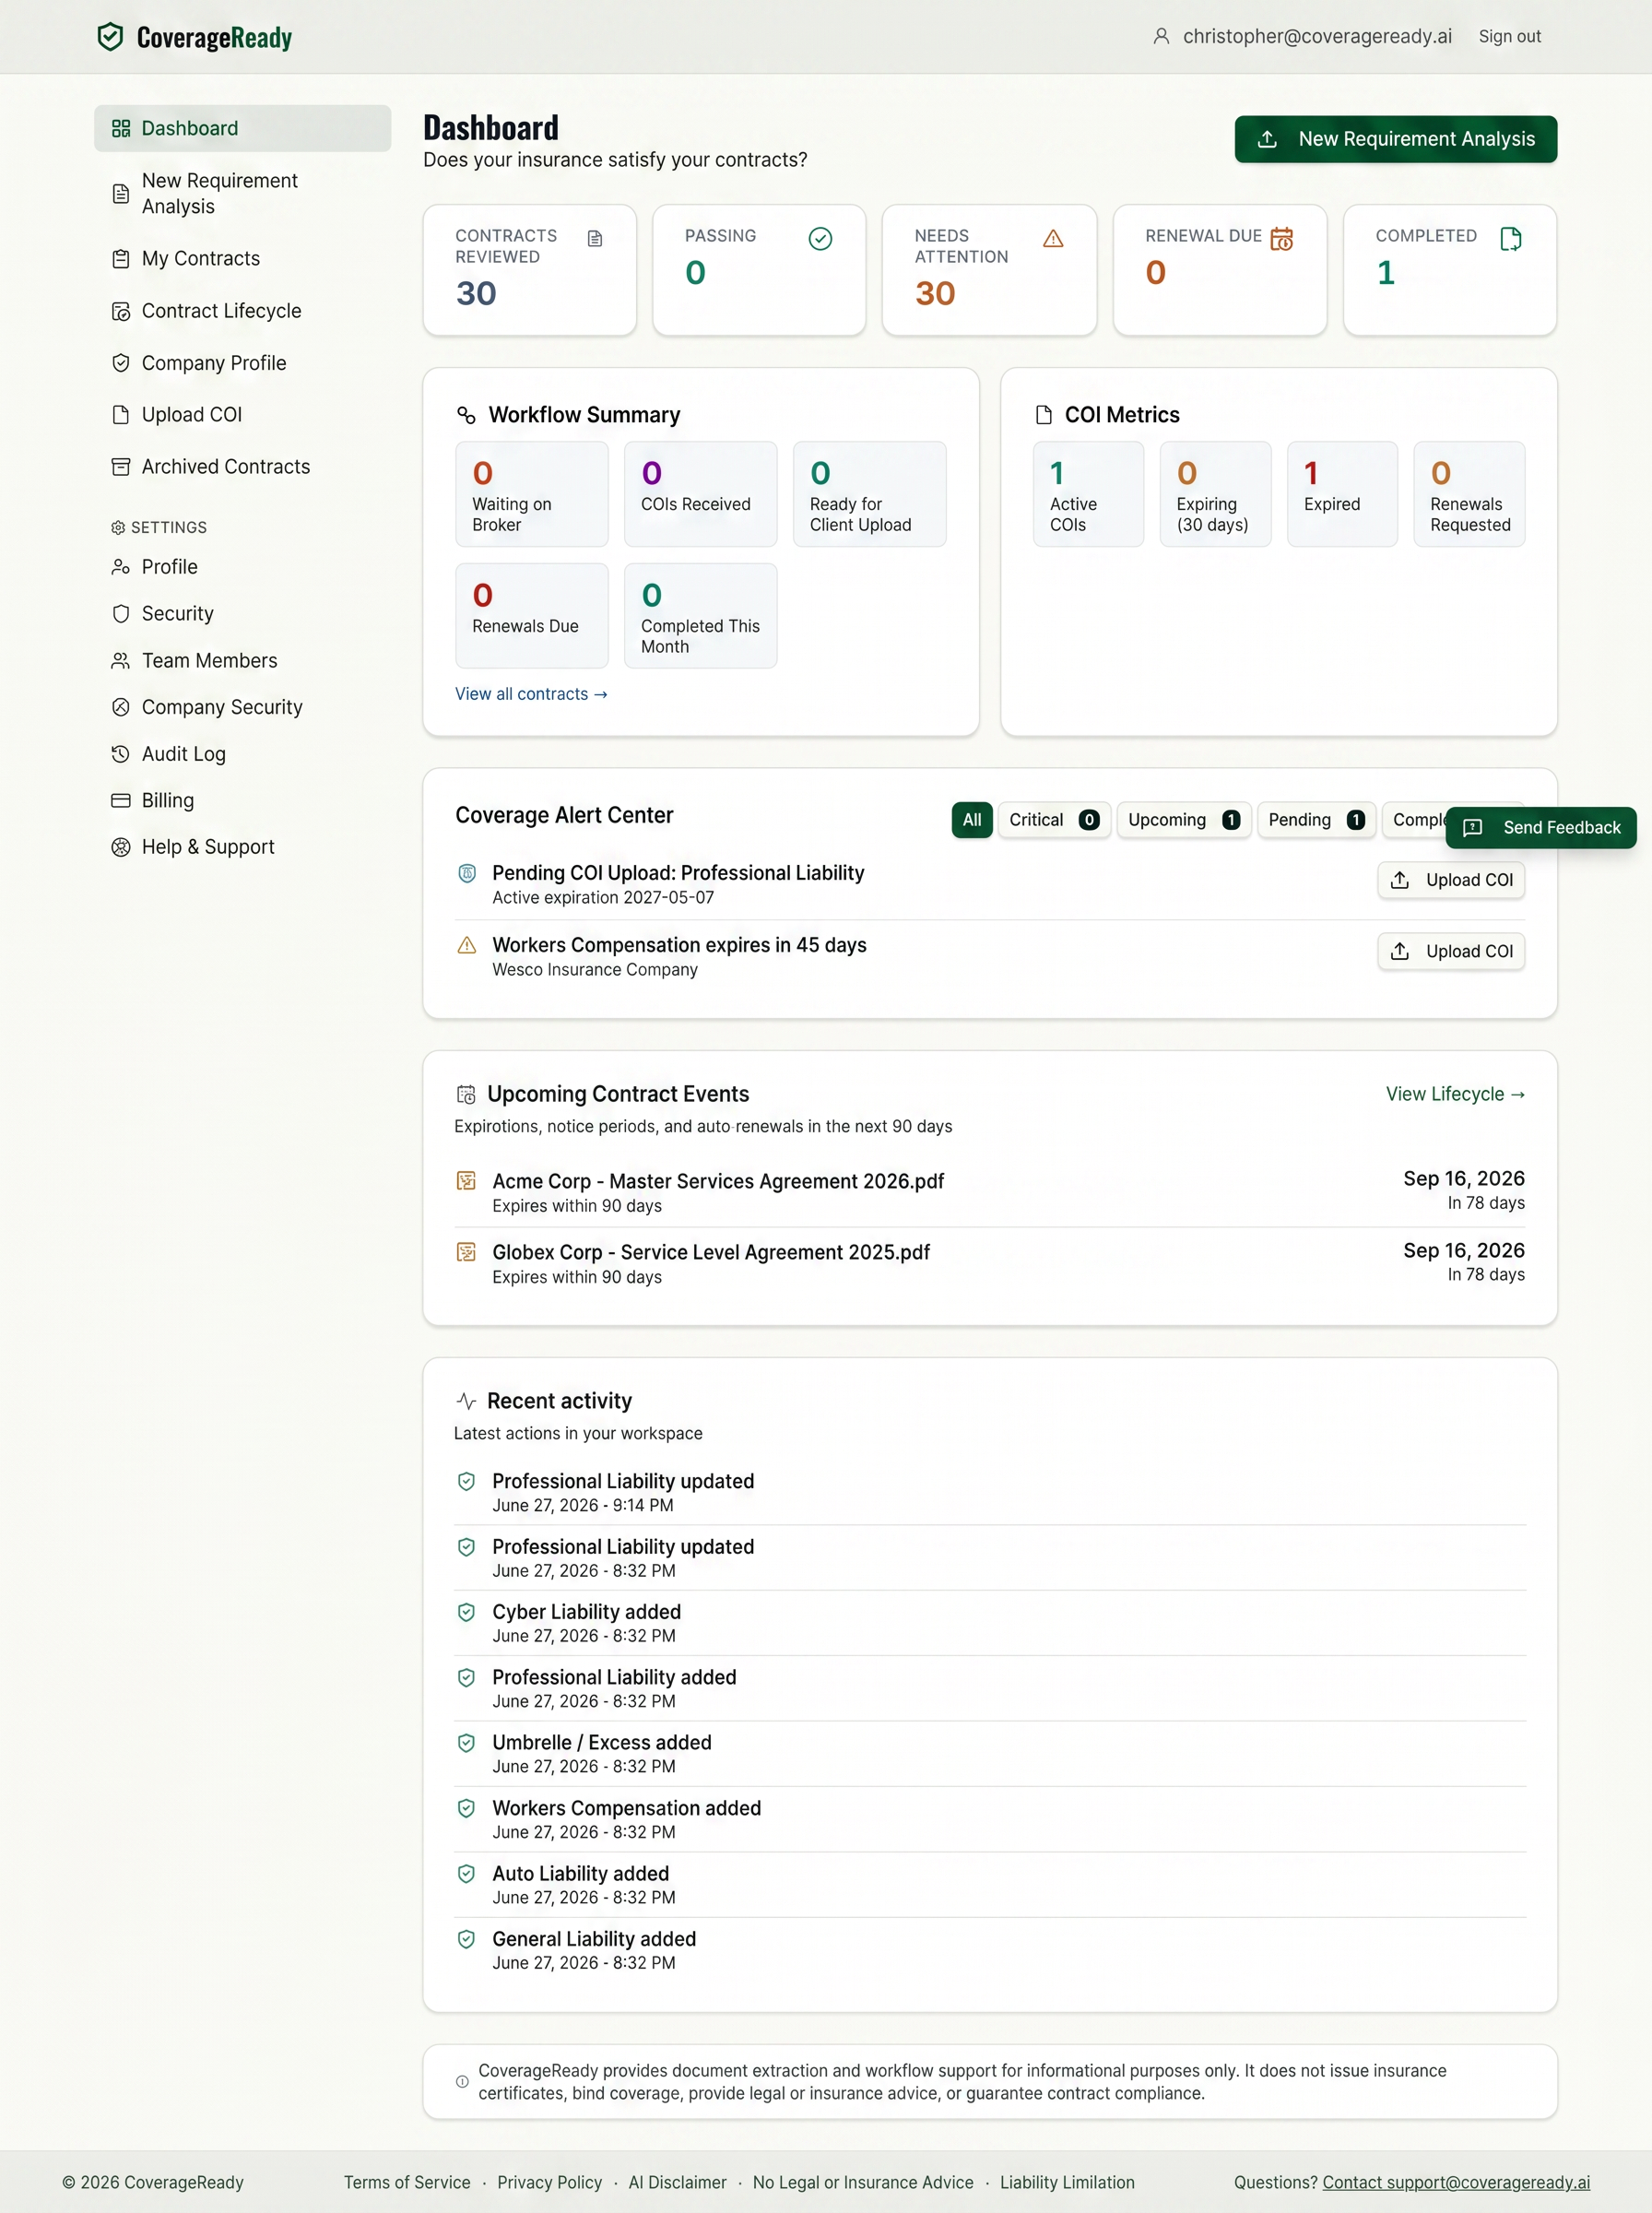
Task: Open the Active COIs metric tile
Action: click(x=1088, y=494)
